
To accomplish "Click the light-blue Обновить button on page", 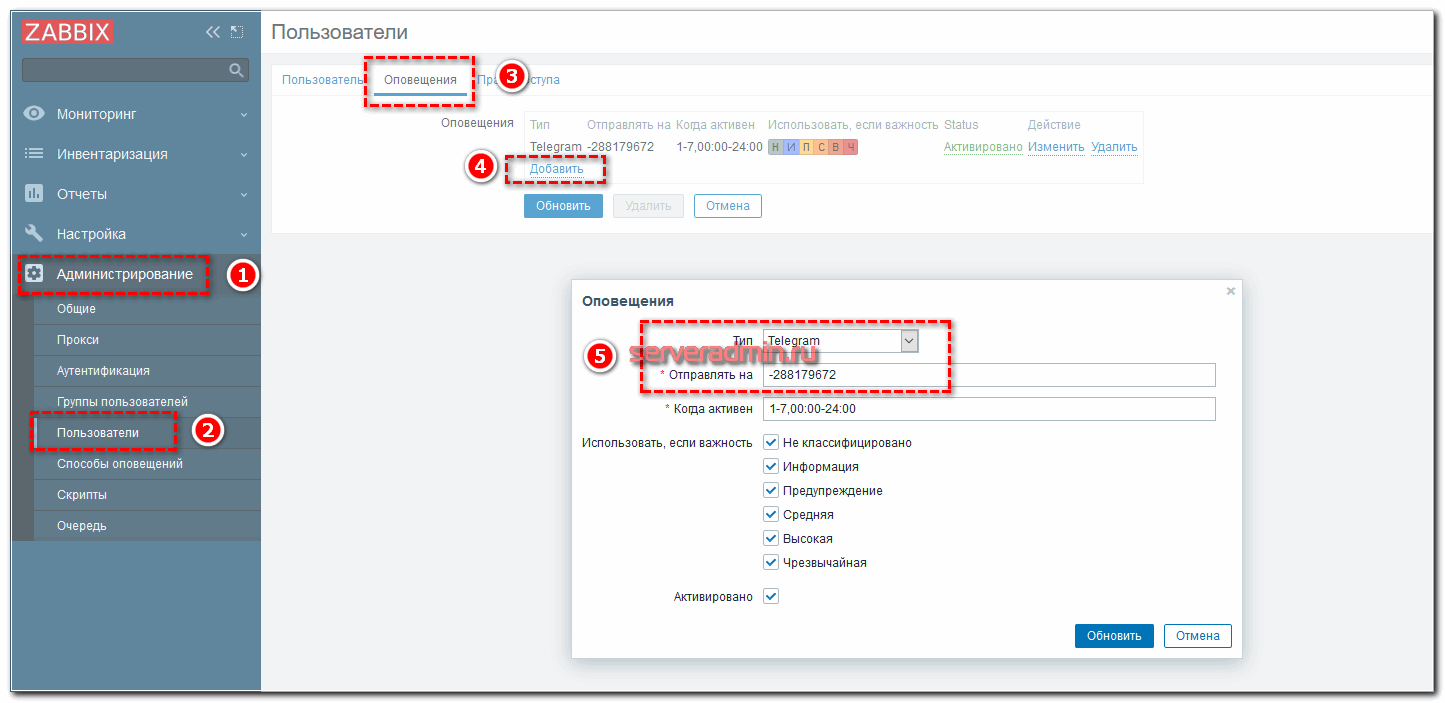I will click(x=563, y=206).
